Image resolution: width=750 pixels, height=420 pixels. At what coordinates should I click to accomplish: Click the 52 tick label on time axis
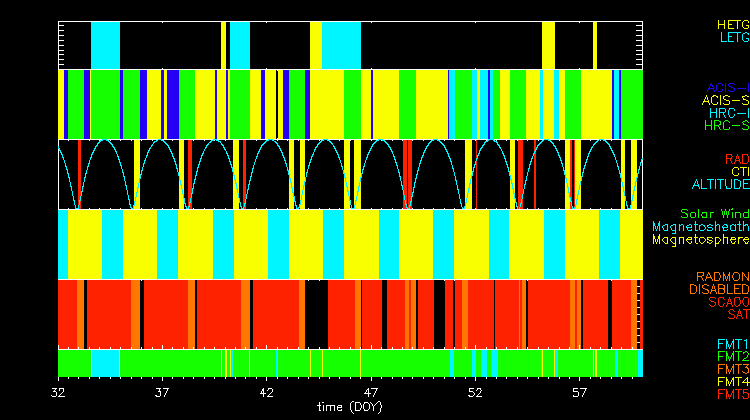point(475,393)
